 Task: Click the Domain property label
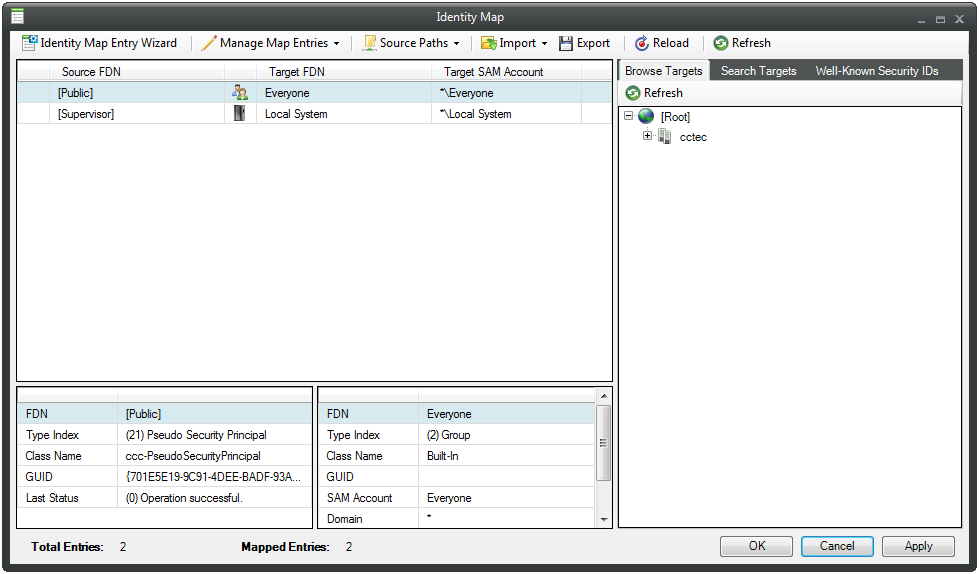coord(344,519)
